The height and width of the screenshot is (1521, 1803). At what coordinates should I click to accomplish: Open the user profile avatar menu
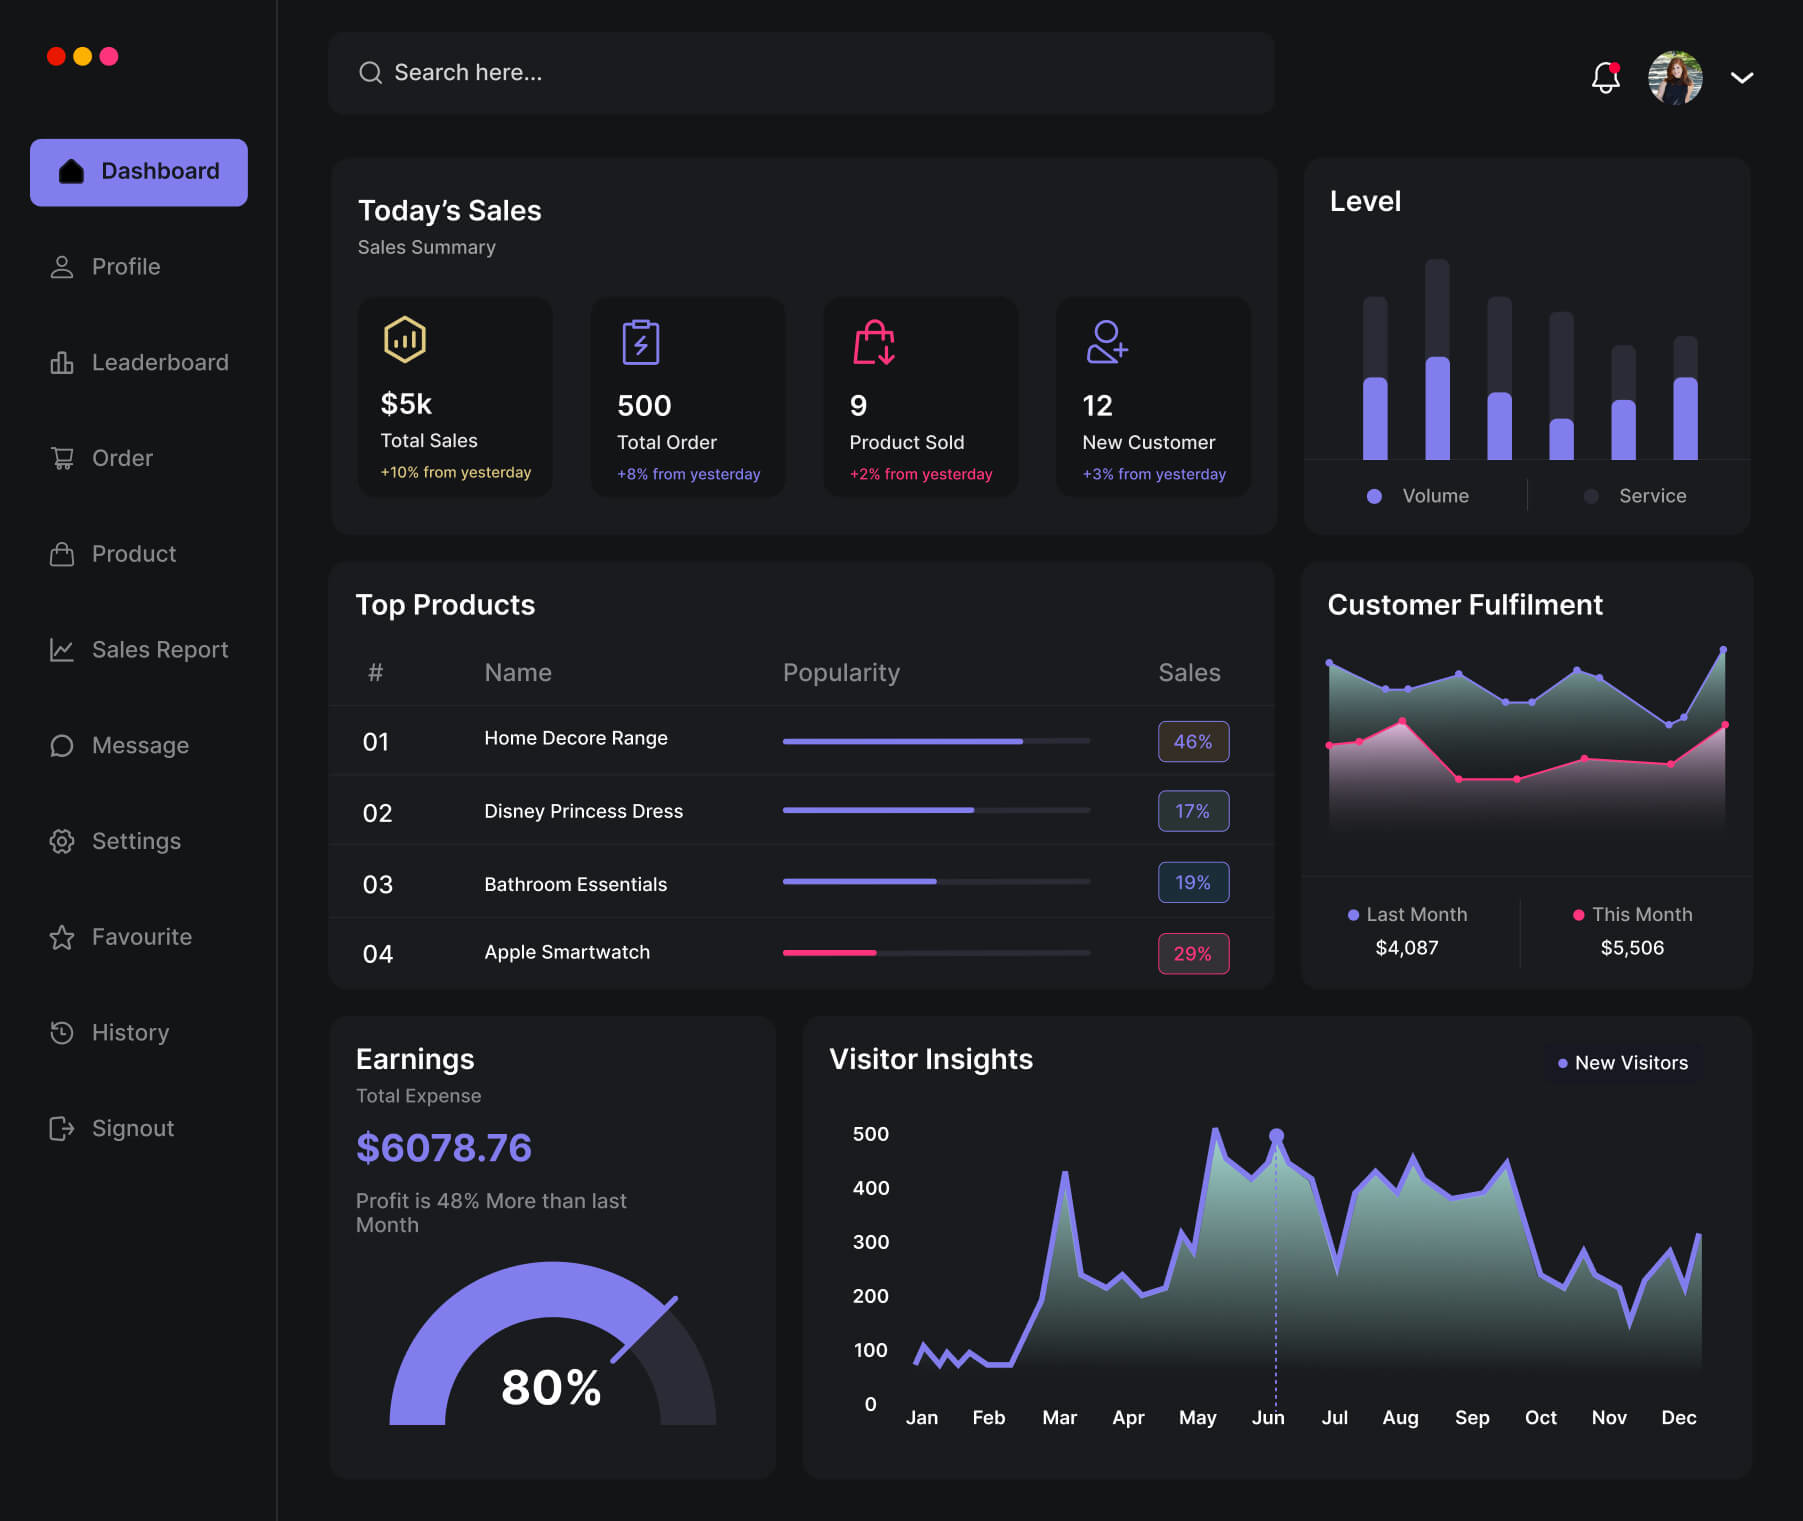pyautogui.click(x=1675, y=78)
